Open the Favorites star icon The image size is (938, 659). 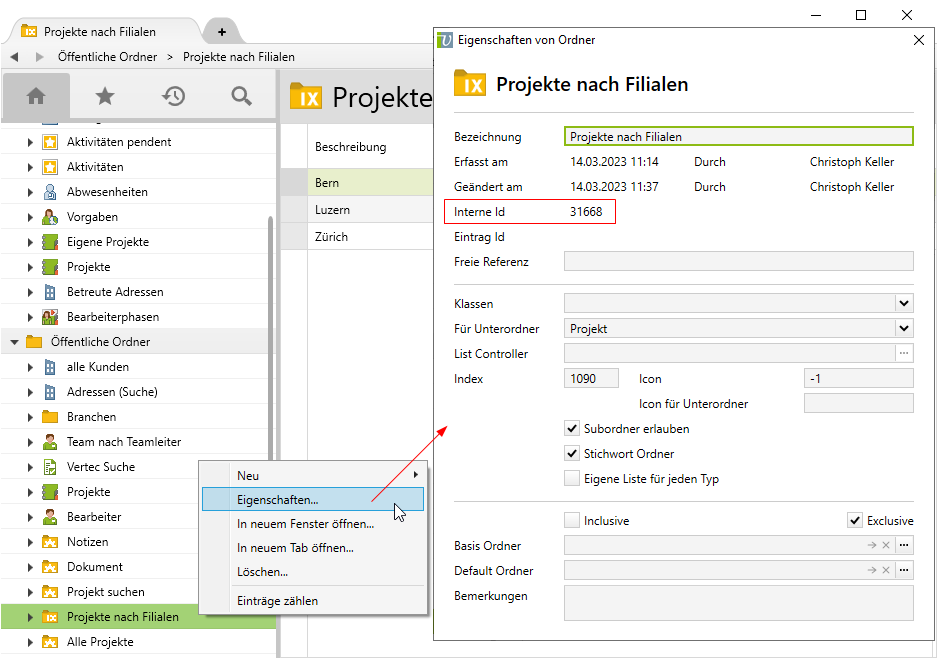pyautogui.click(x=105, y=96)
